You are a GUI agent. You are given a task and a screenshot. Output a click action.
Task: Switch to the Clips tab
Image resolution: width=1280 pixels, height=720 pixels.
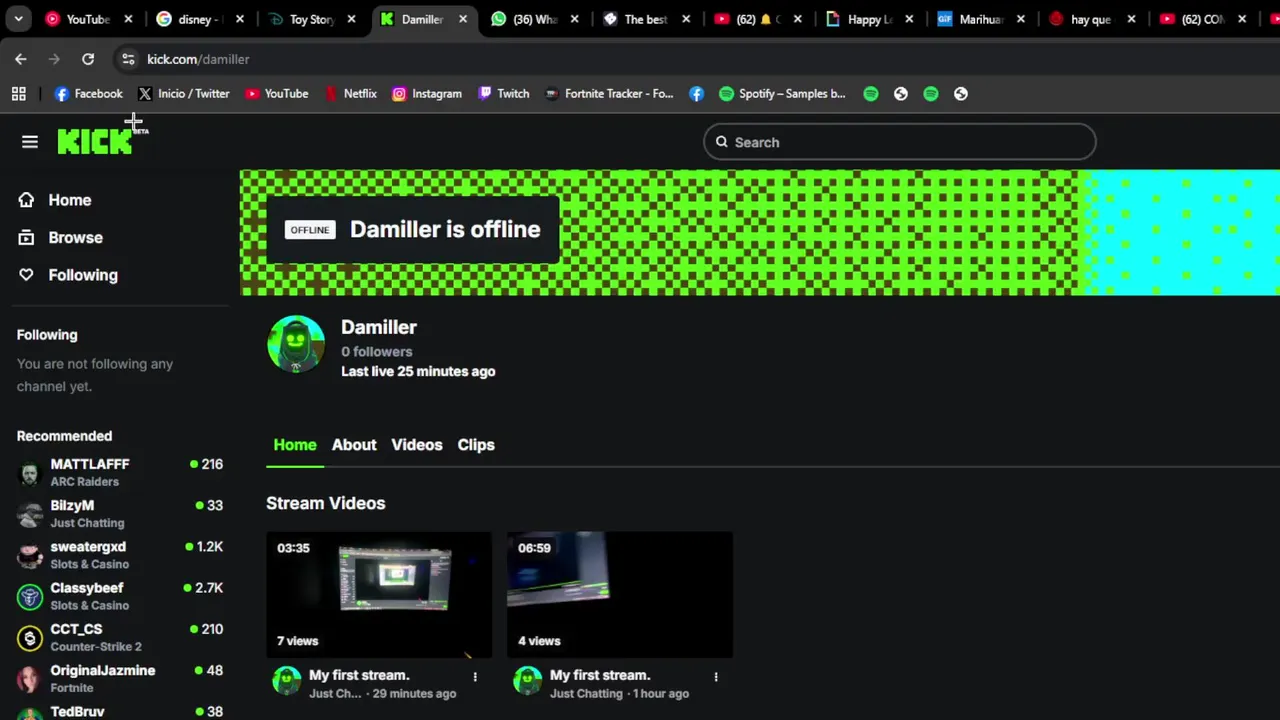tap(476, 445)
